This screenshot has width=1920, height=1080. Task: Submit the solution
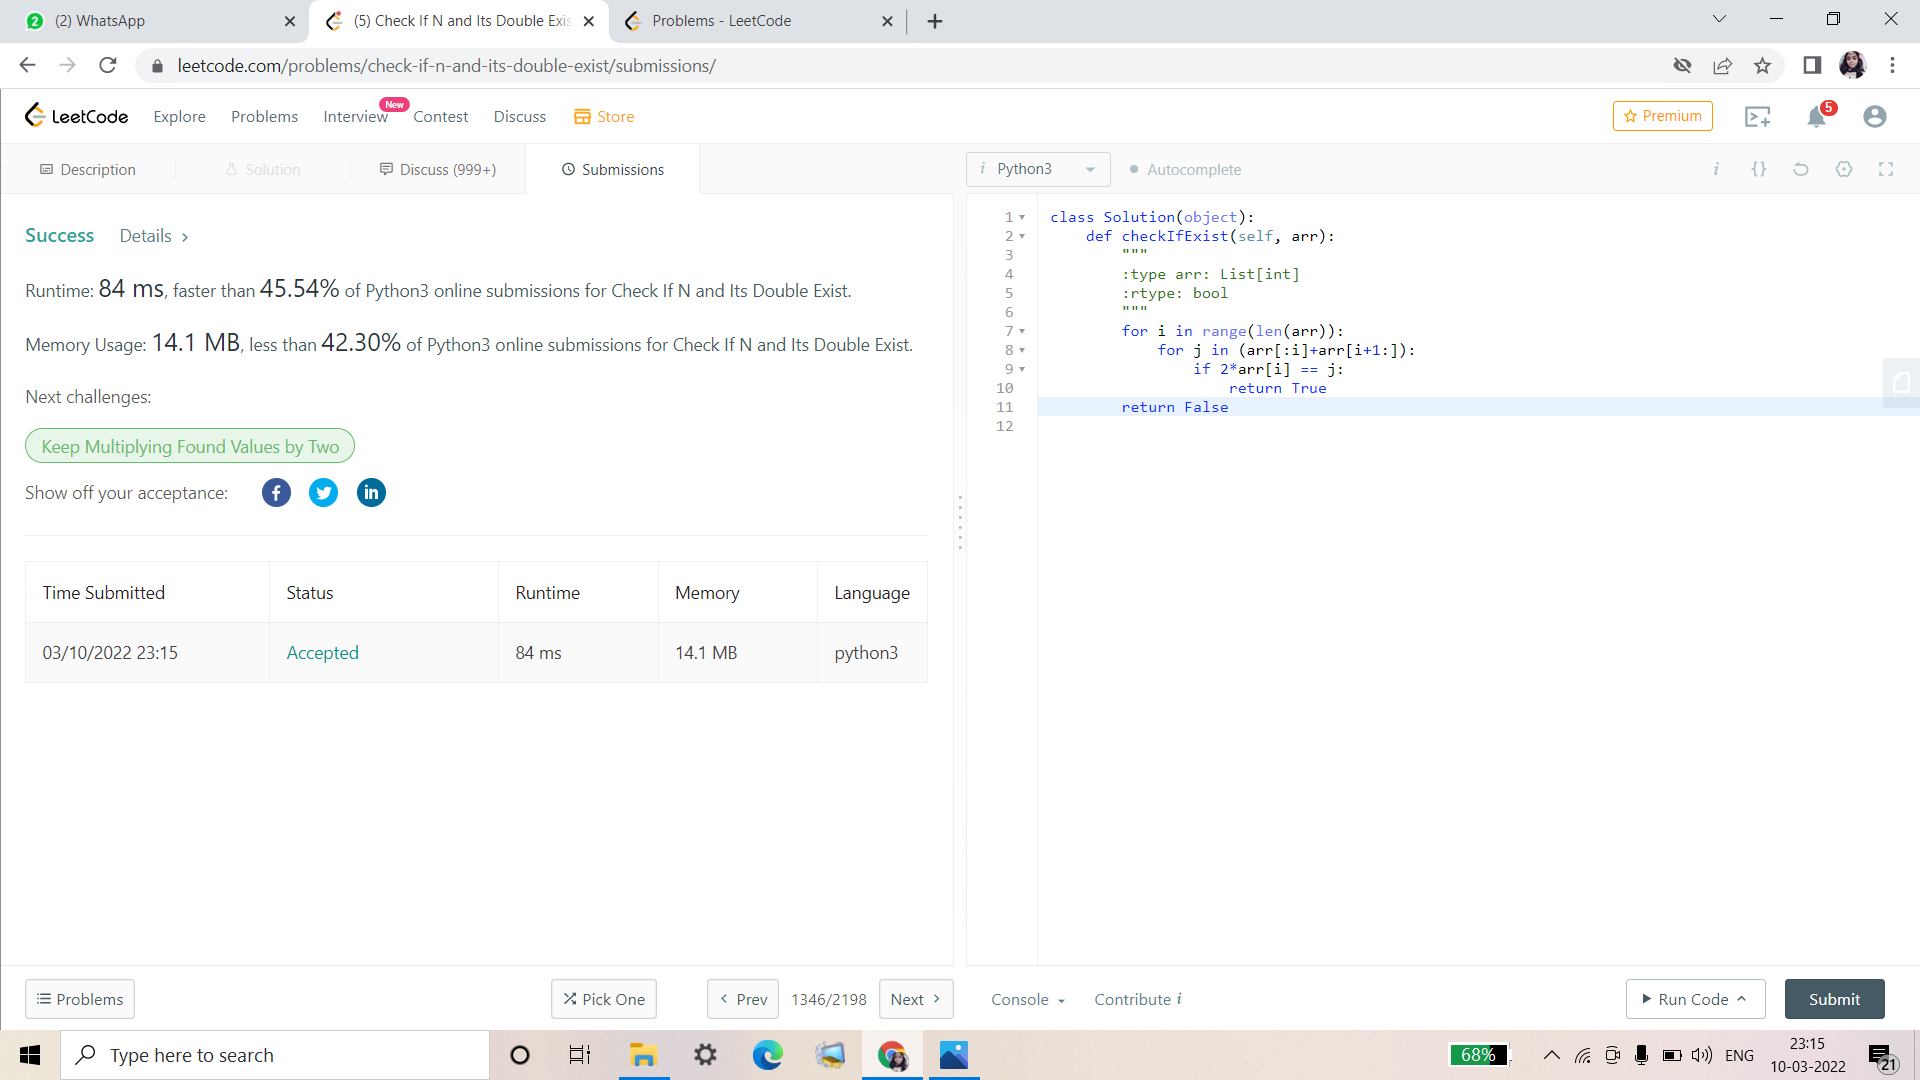tap(1835, 999)
